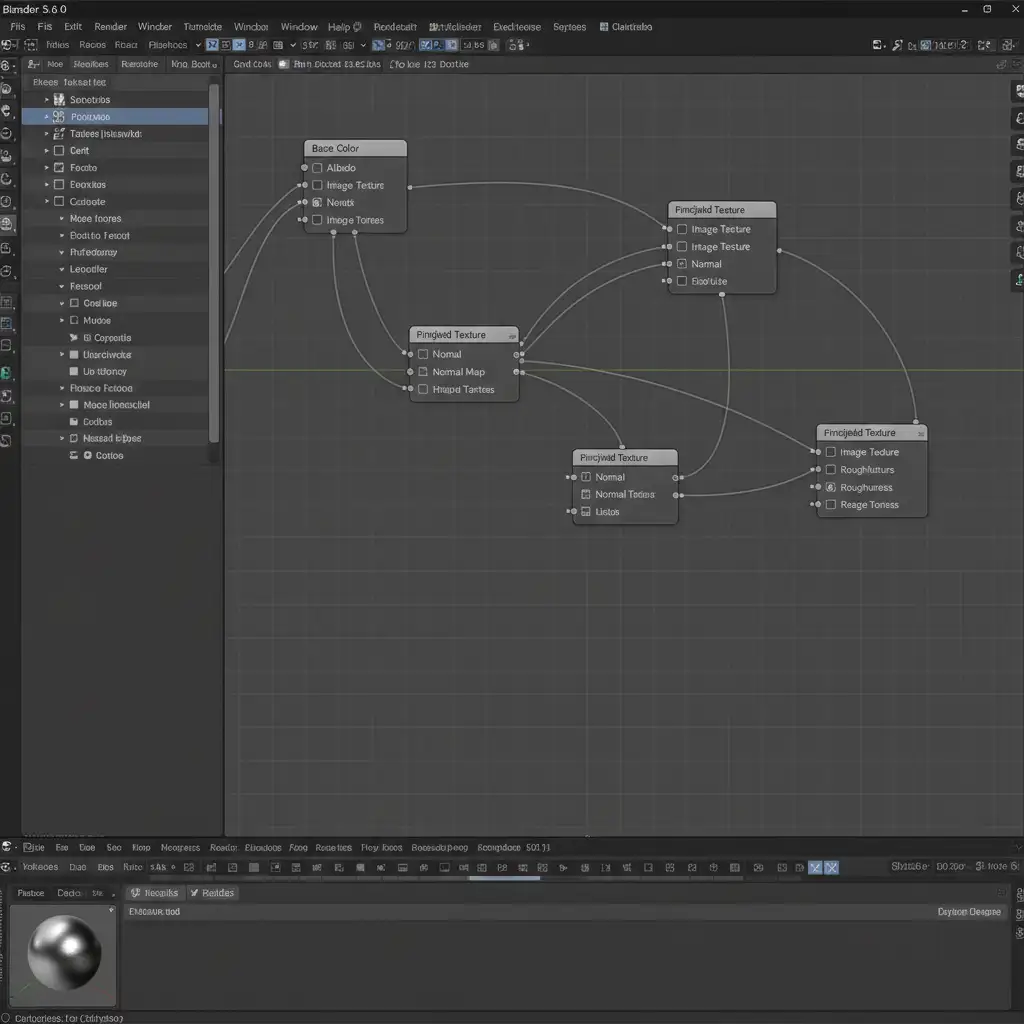Click the folder icon beside Codbas in the outliner
1024x1024 pixels.
(74, 422)
